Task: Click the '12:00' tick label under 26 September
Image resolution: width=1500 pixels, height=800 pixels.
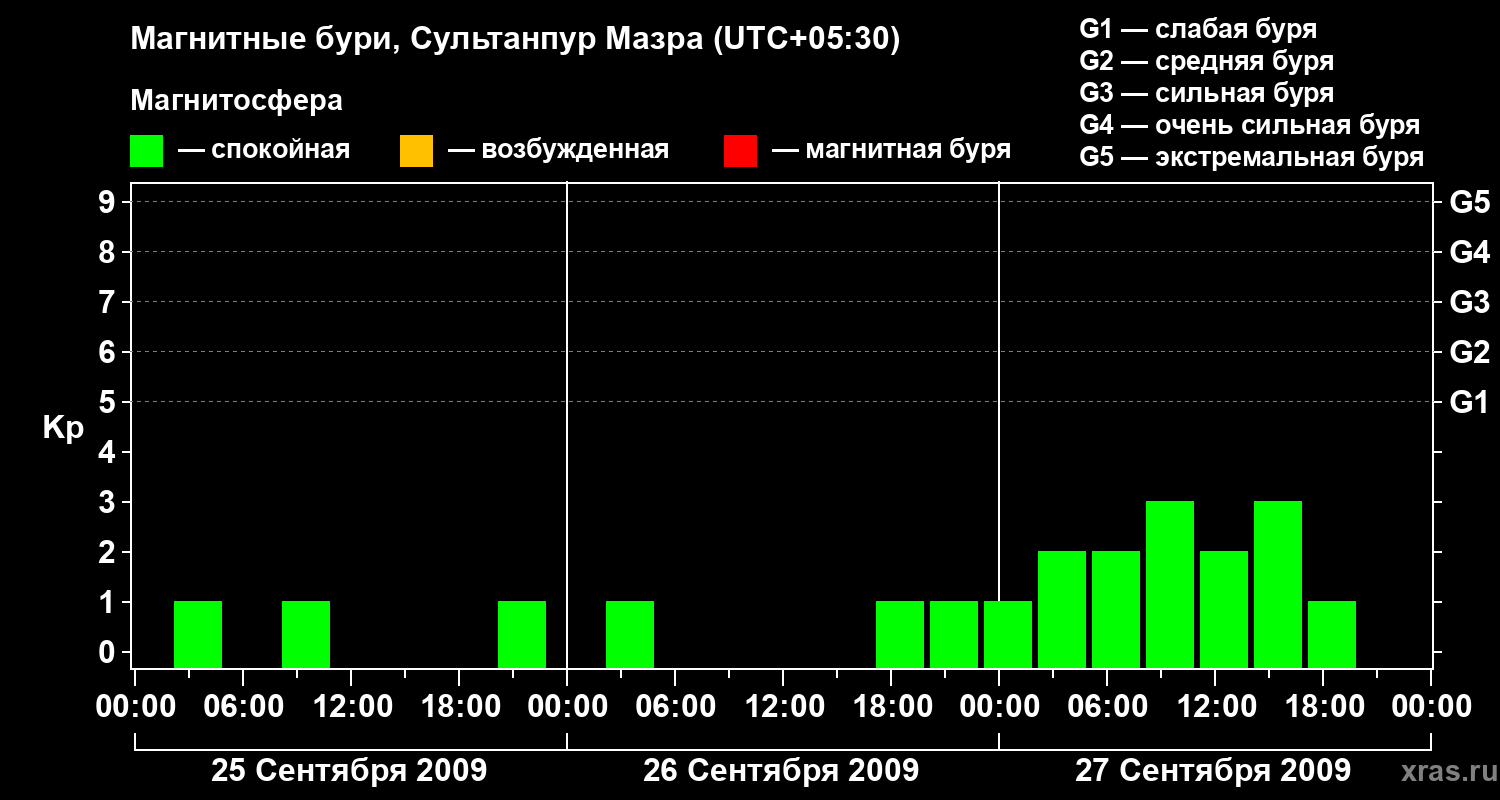Action: click(783, 707)
